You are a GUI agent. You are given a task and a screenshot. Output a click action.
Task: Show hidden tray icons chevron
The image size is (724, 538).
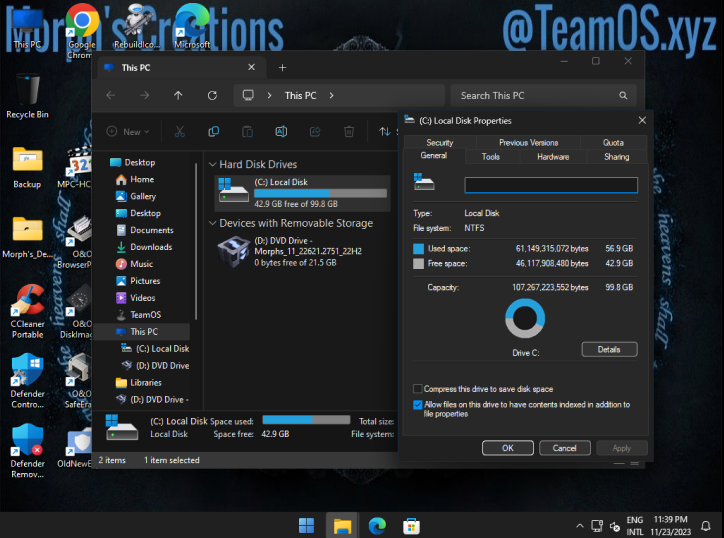click(x=580, y=526)
